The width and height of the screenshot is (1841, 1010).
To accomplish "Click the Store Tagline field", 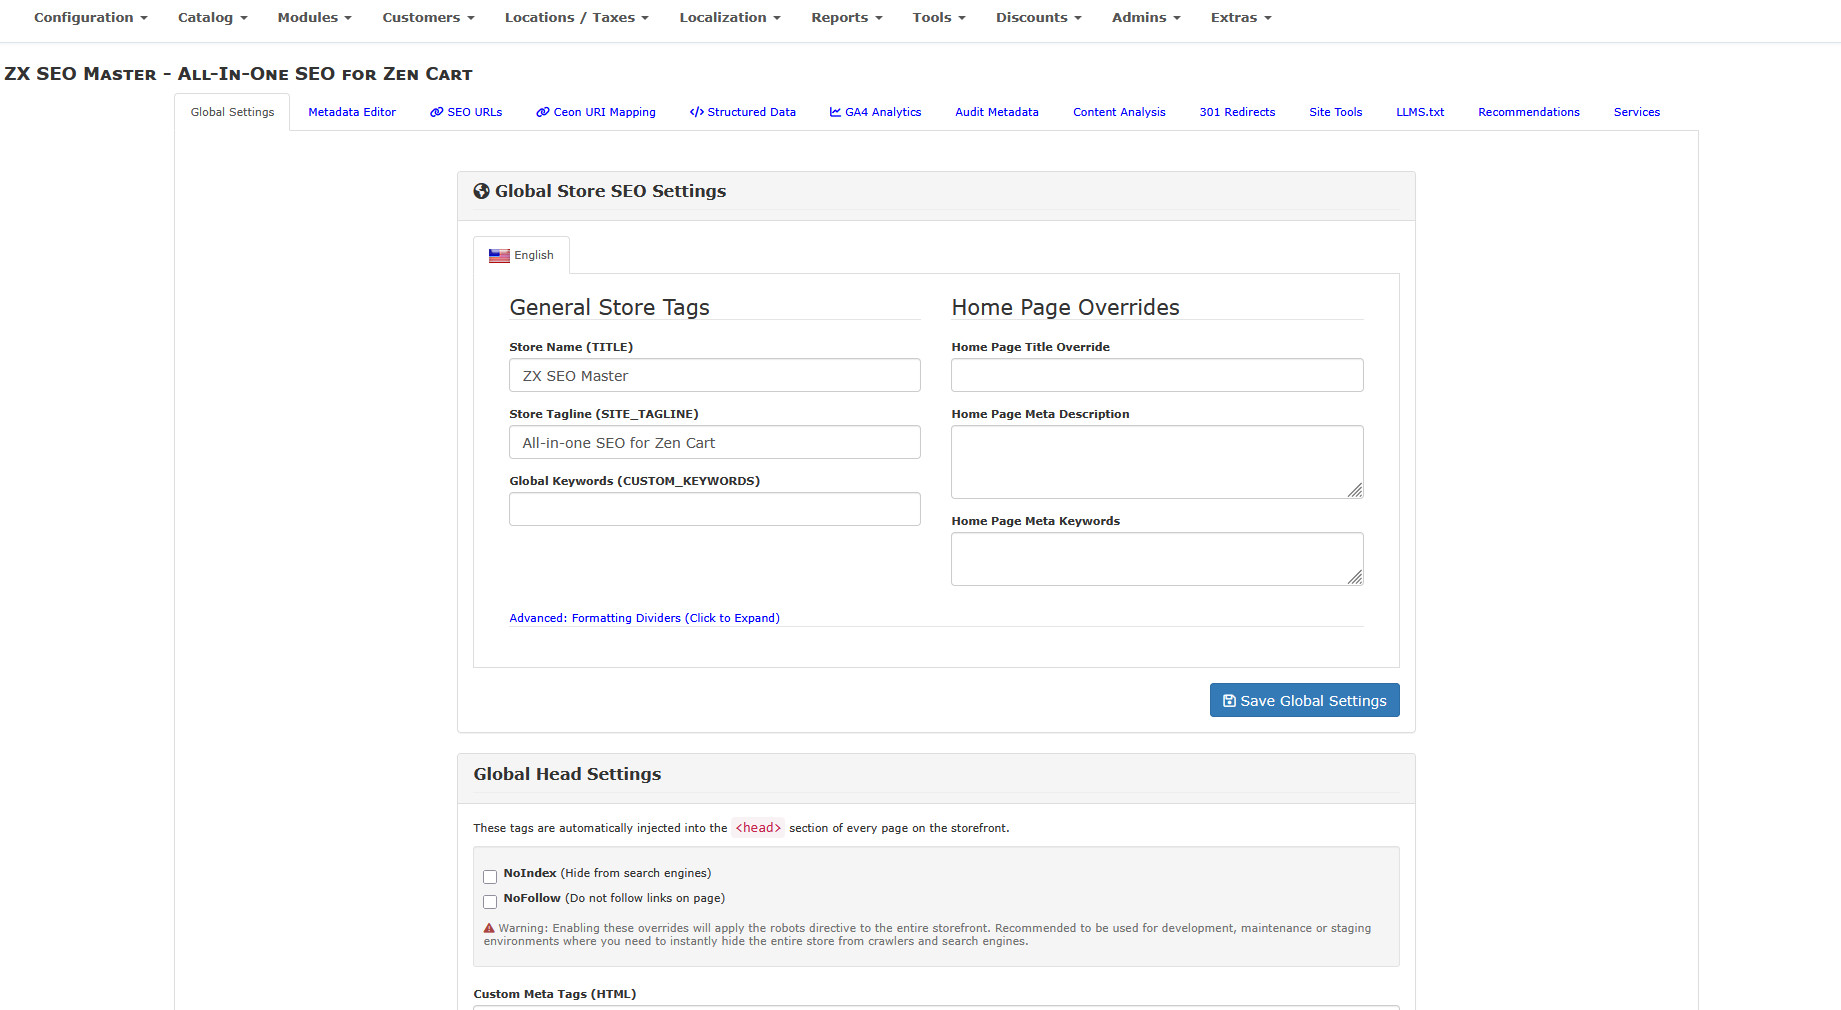I will 715,442.
